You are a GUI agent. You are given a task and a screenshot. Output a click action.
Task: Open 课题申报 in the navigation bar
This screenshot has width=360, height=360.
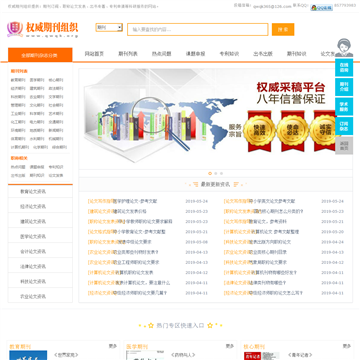(x=195, y=54)
